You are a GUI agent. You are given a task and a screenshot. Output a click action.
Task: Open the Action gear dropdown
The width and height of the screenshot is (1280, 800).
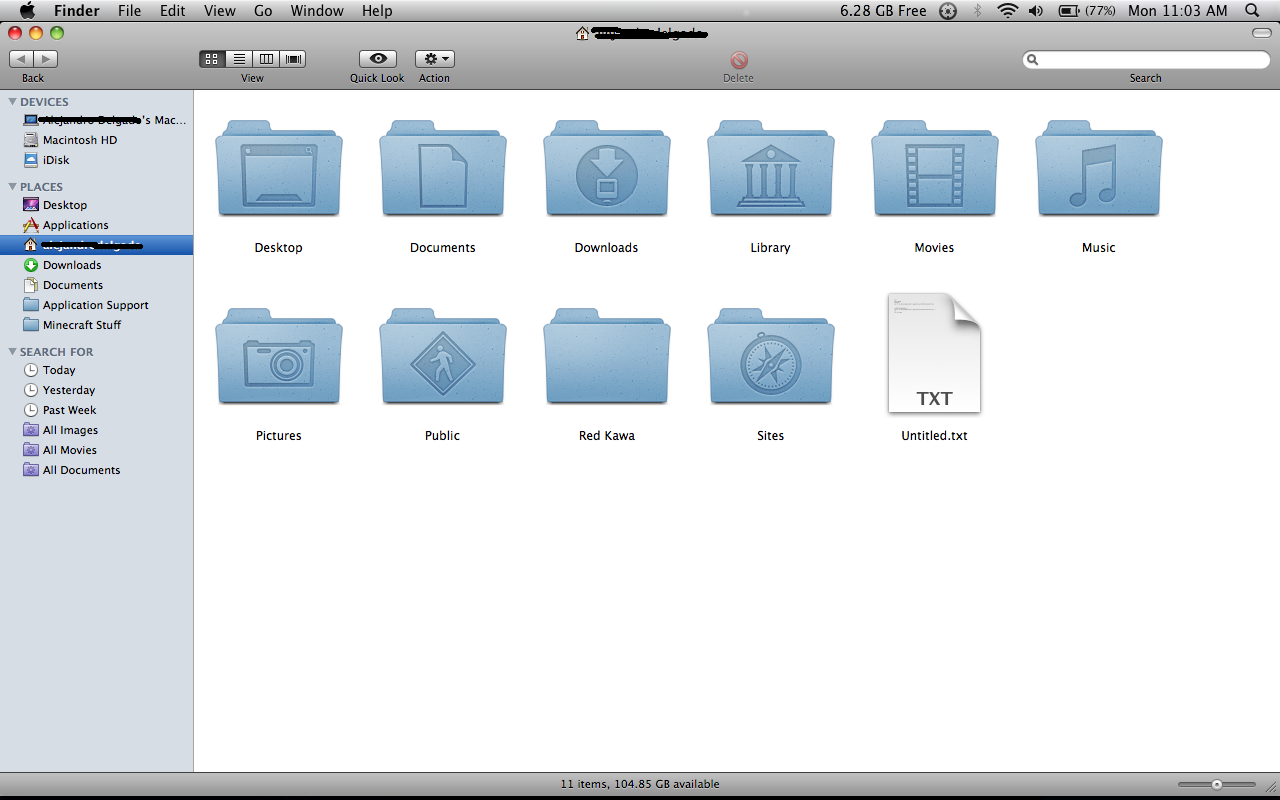[435, 59]
